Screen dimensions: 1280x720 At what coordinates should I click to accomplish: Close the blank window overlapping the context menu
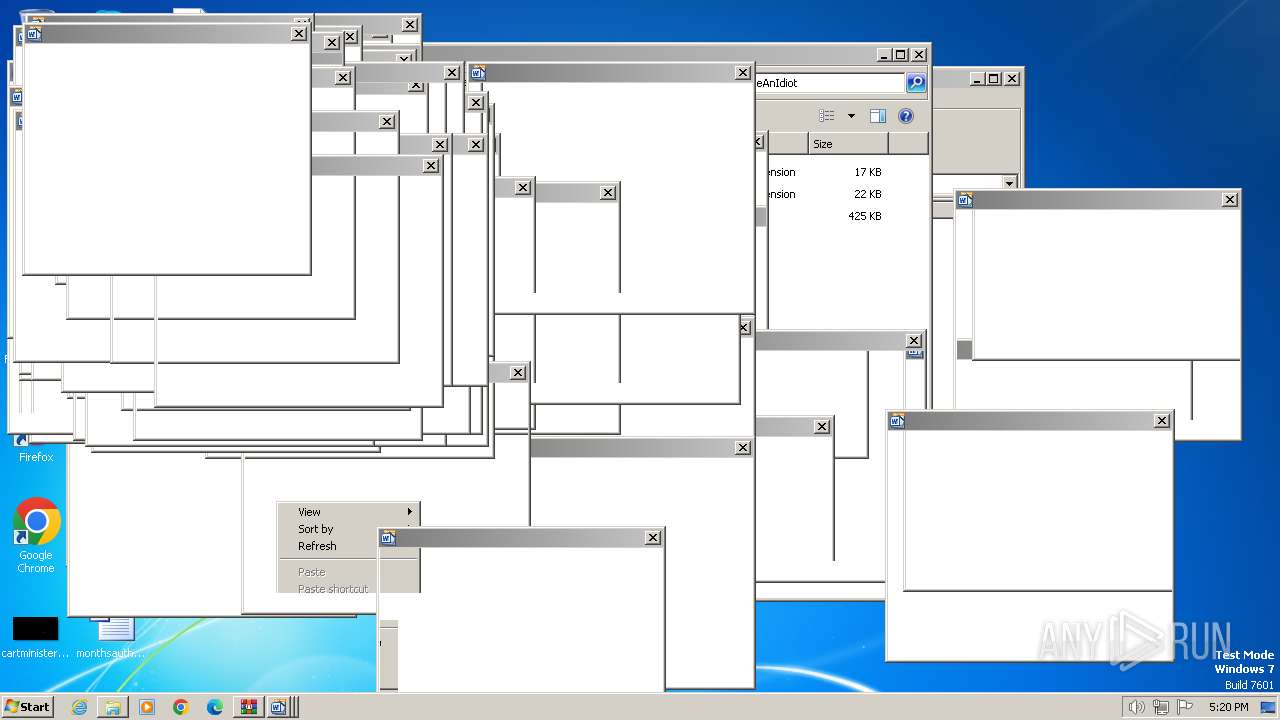tap(653, 538)
